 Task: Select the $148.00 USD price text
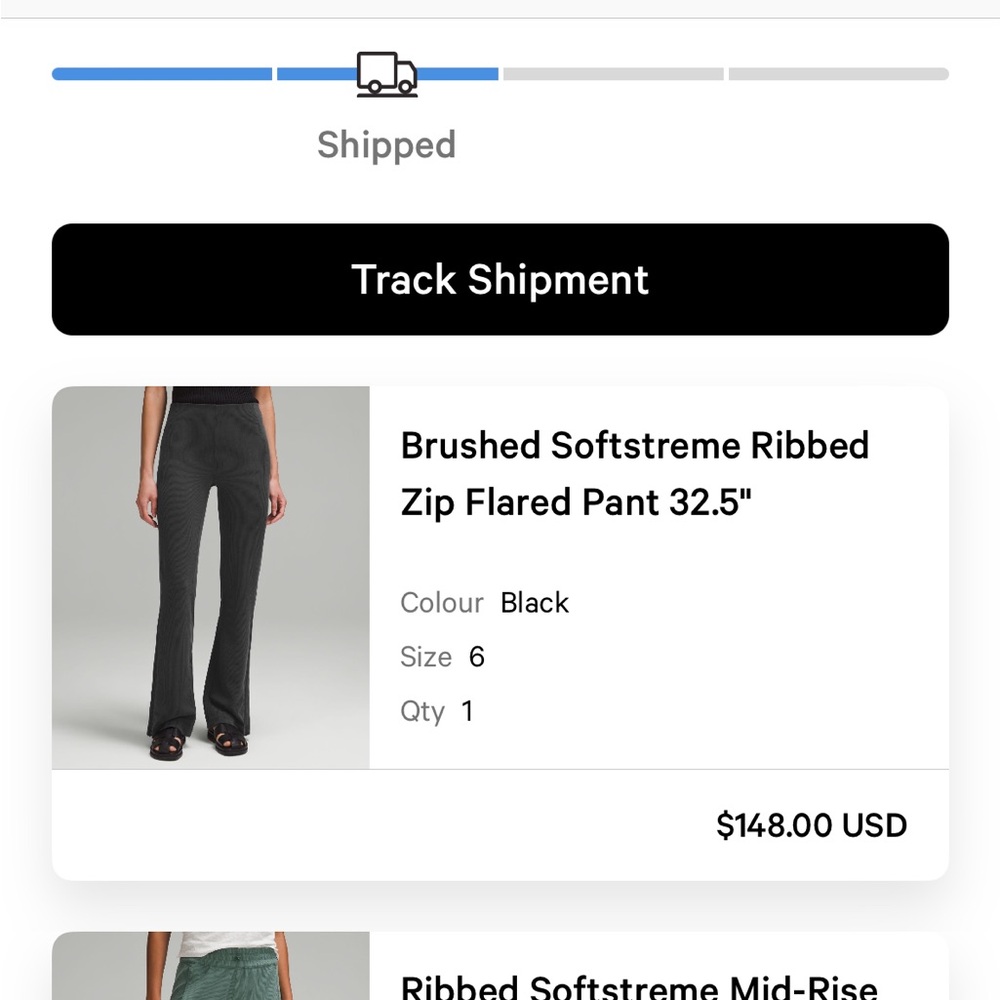coord(811,825)
